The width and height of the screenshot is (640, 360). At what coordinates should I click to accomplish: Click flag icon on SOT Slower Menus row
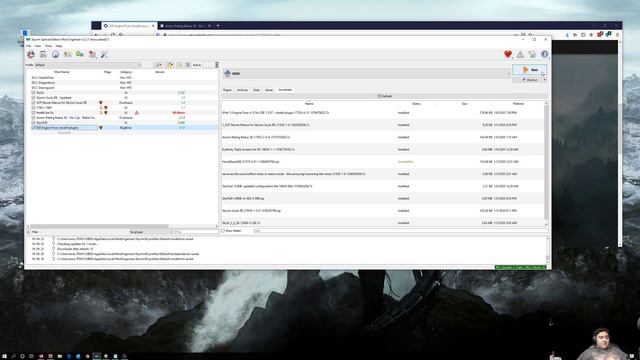tap(101, 103)
